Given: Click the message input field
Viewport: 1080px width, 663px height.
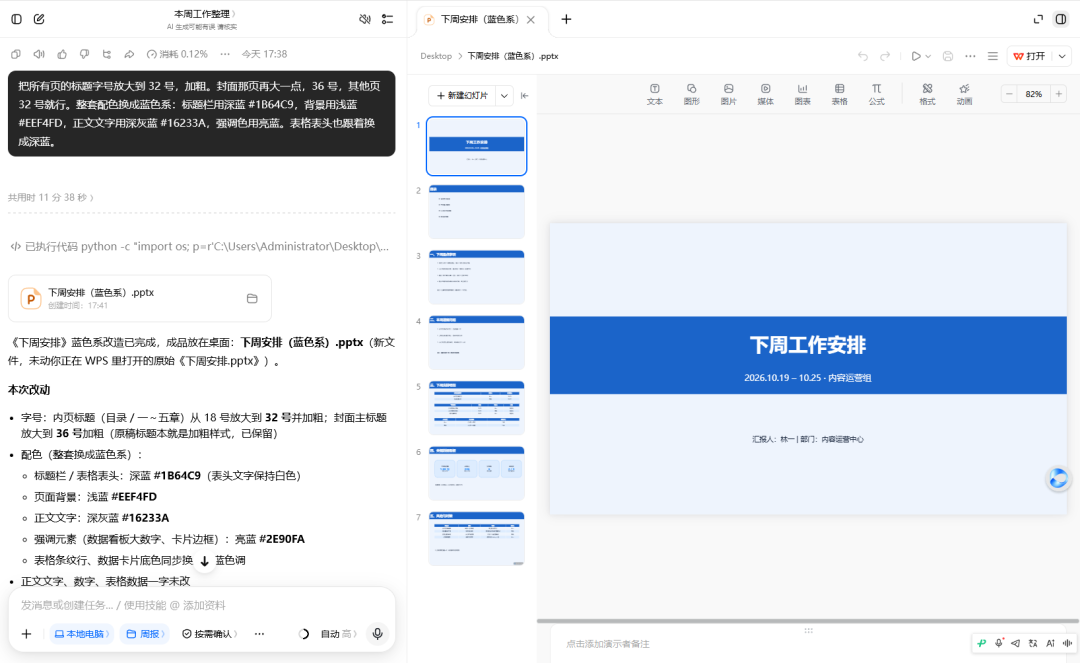Looking at the screenshot, I should click(x=201, y=605).
